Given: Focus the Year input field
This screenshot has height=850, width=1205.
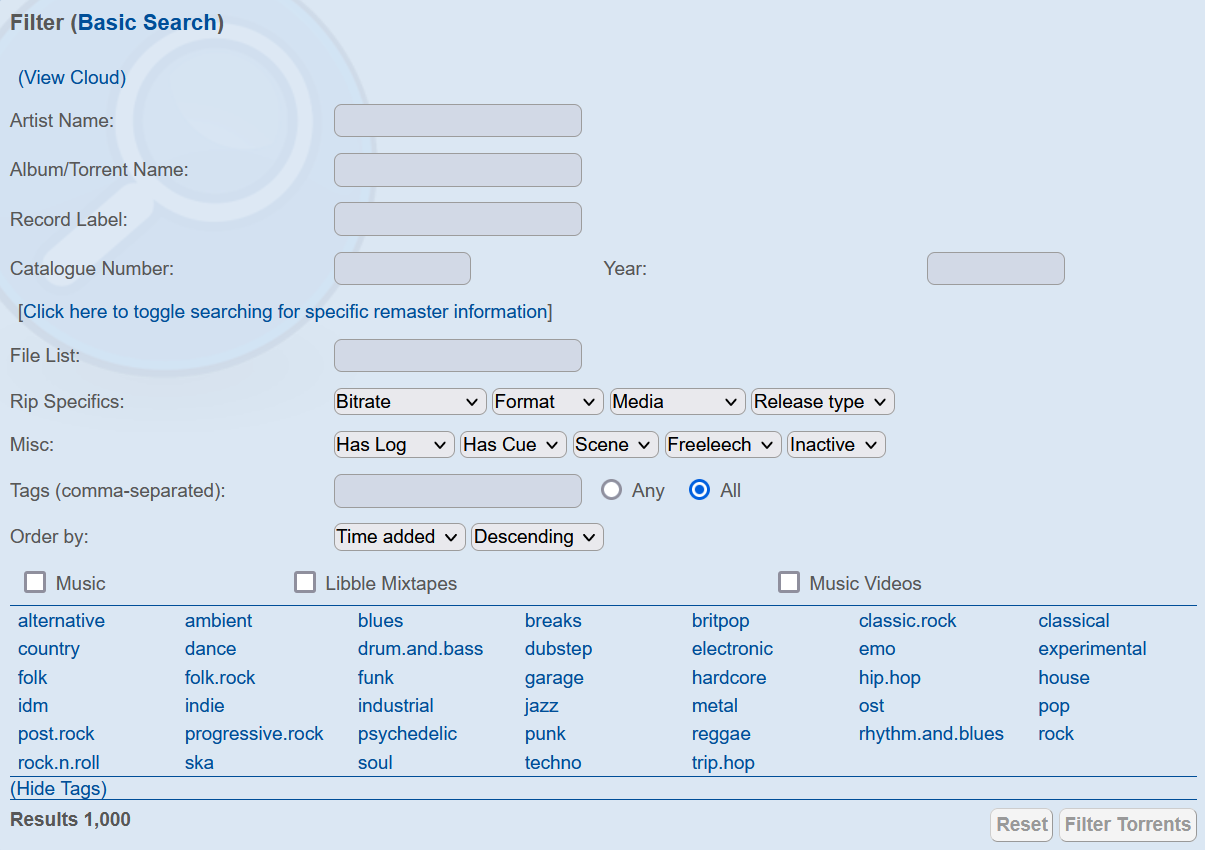Looking at the screenshot, I should [995, 269].
